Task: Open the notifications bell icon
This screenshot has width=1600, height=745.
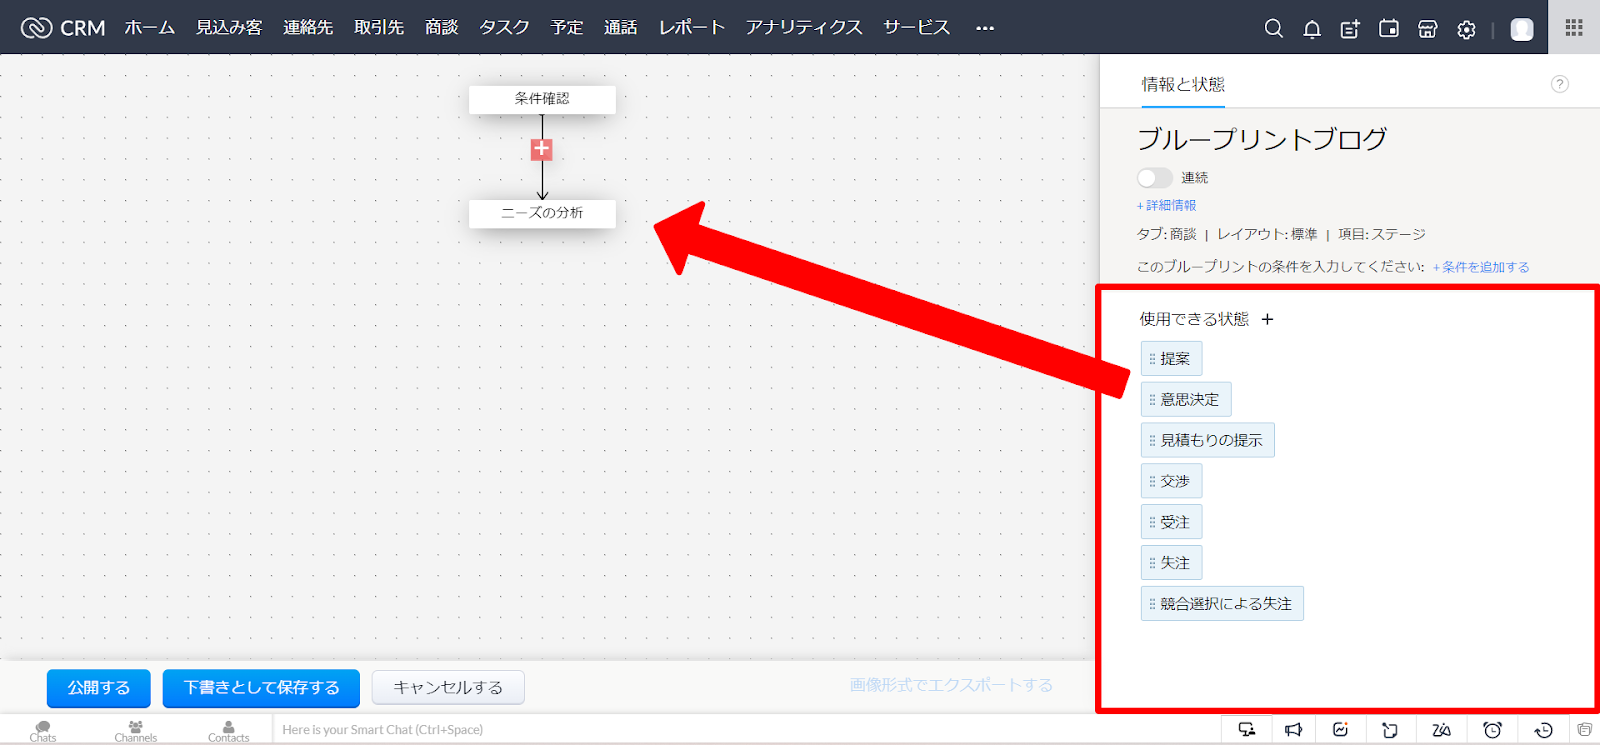Action: tap(1312, 29)
